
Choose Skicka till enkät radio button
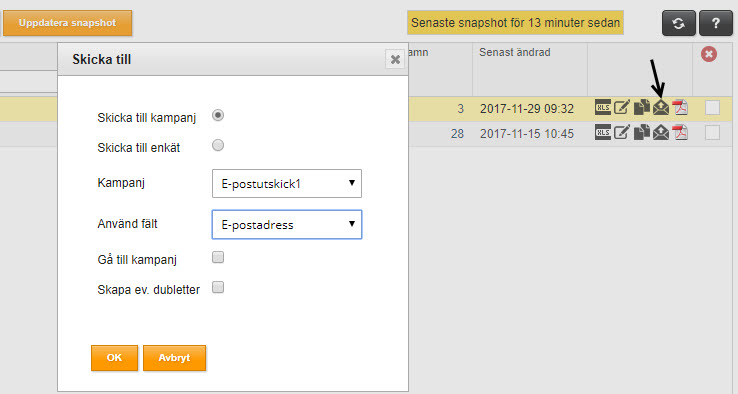coord(218,145)
